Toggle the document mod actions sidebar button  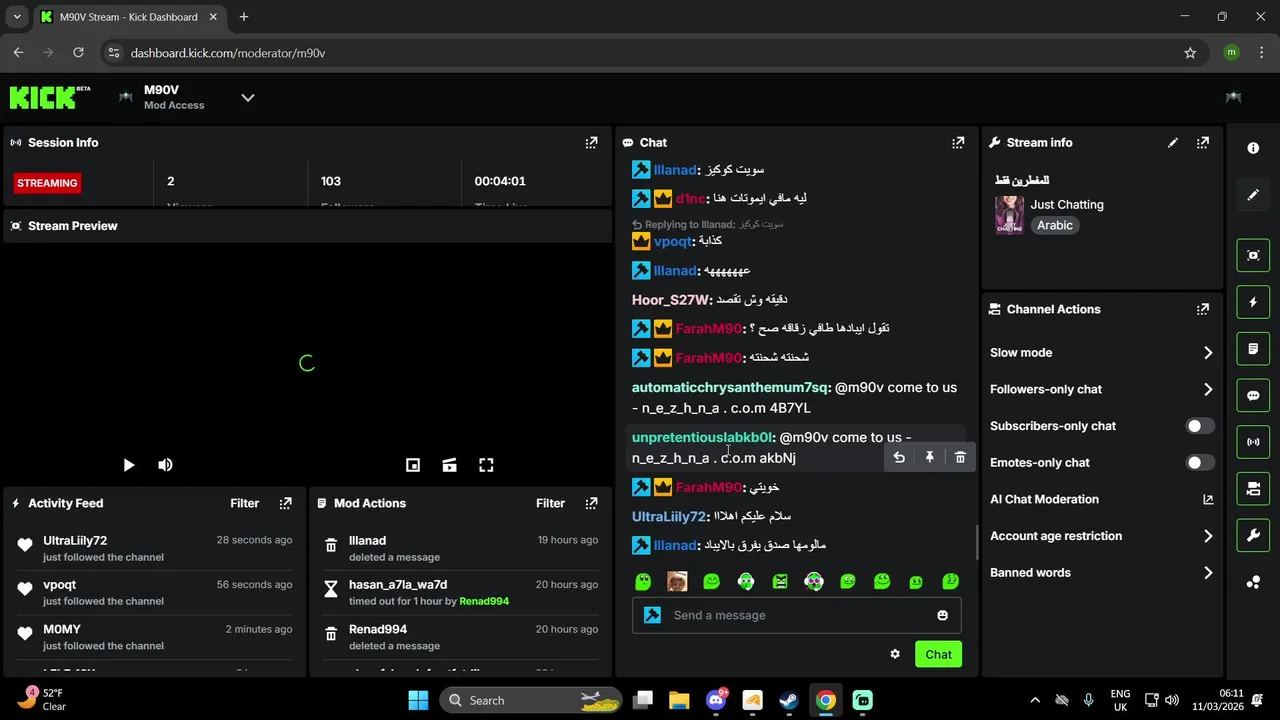[x=1253, y=349]
